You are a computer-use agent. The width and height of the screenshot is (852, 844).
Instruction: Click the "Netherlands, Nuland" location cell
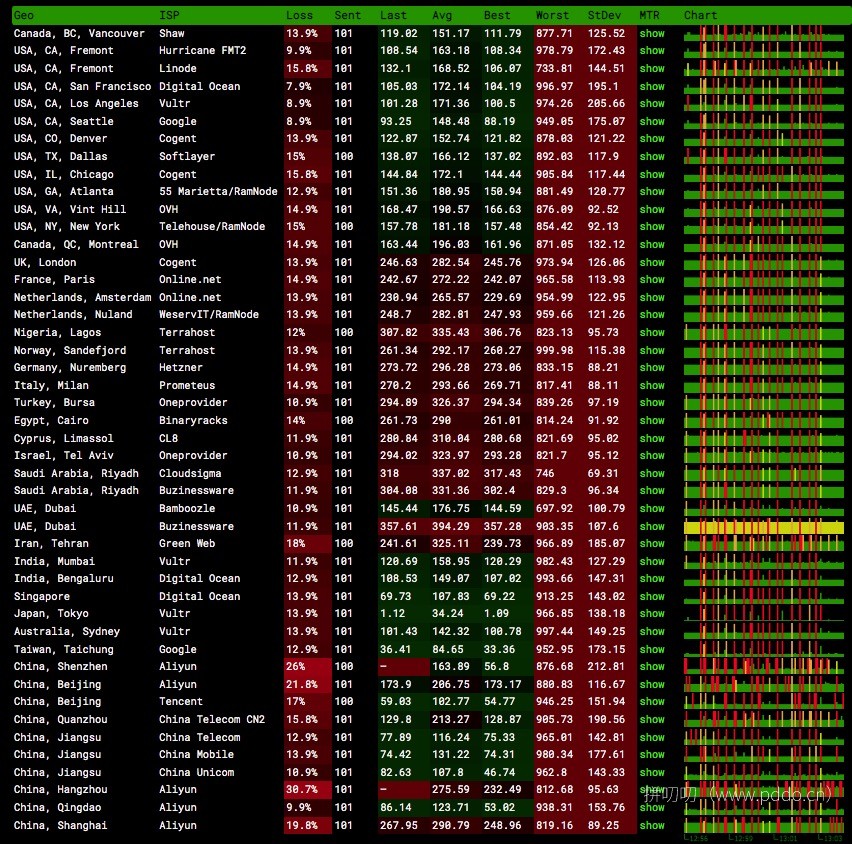(x=73, y=315)
